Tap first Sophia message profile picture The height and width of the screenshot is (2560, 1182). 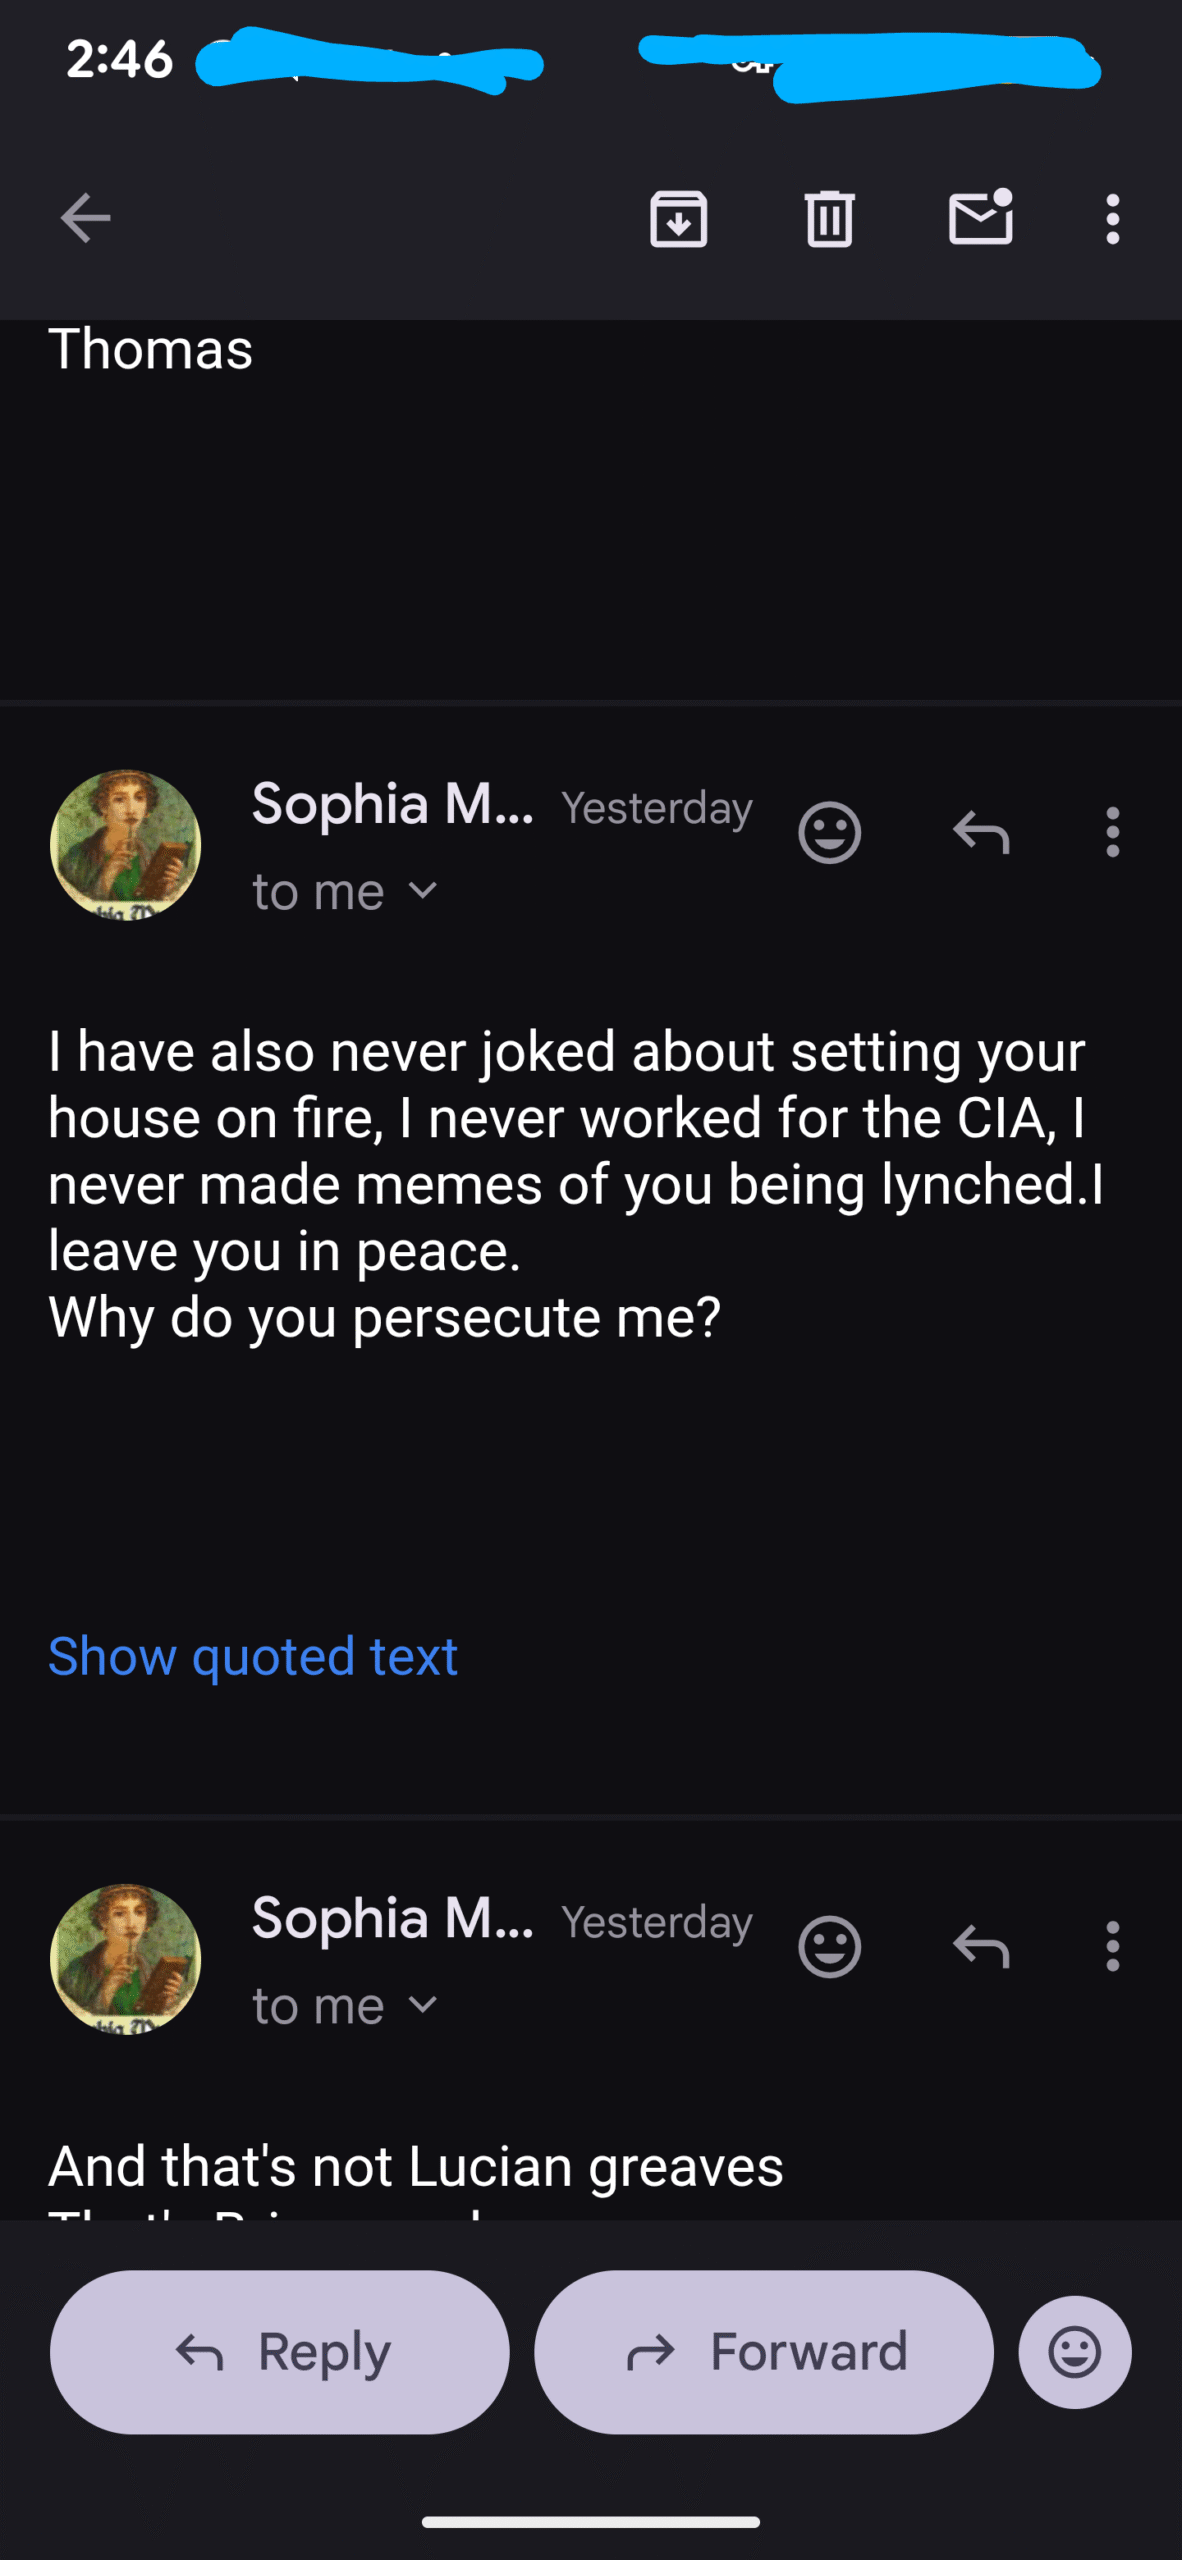(125, 845)
